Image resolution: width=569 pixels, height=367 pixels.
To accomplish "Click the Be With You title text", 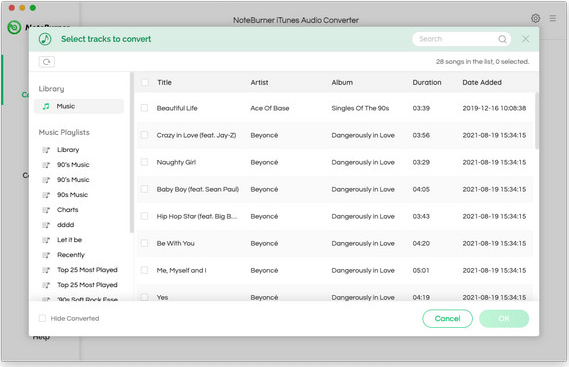I will (175, 243).
